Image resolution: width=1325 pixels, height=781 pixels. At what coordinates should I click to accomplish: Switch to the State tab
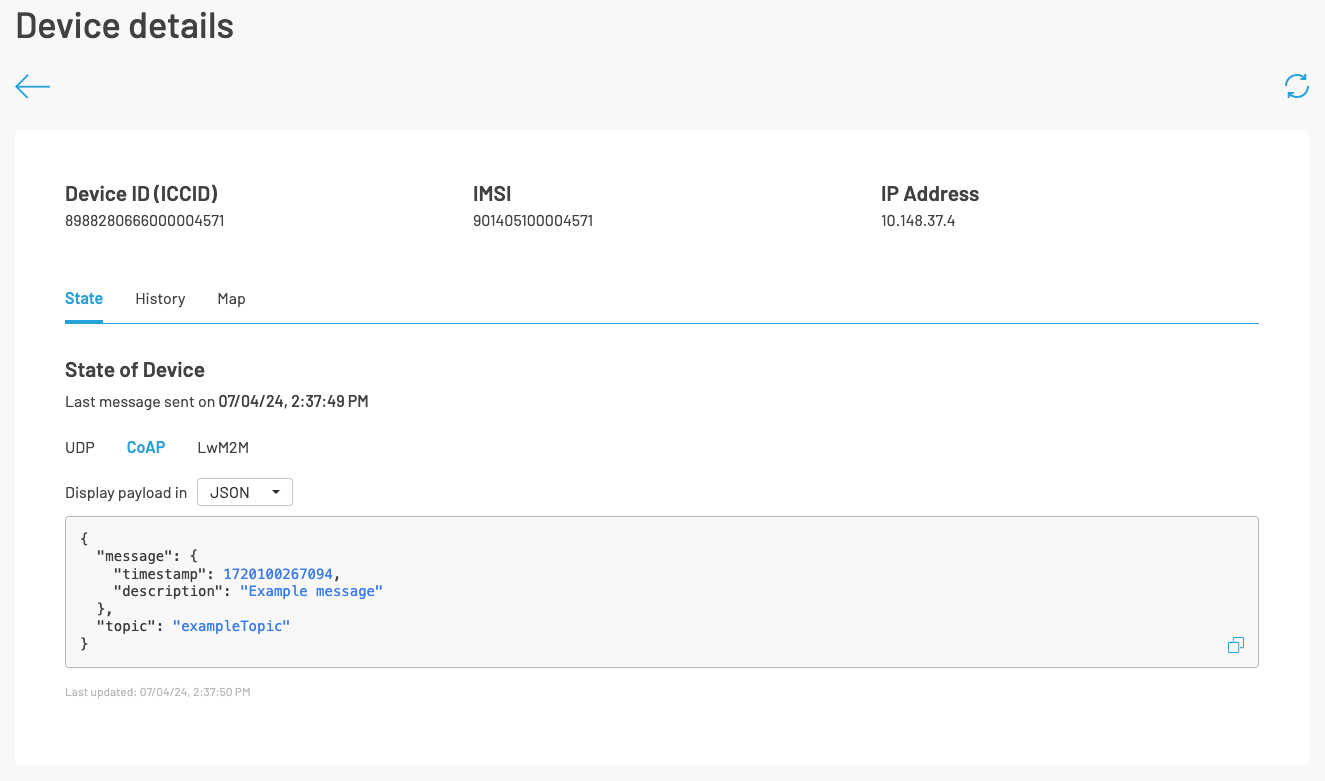84,299
